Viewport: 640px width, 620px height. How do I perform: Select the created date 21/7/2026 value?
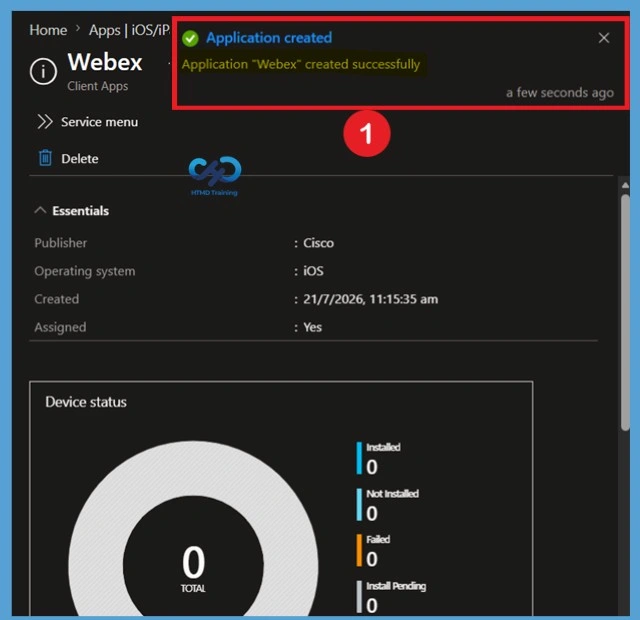[x=371, y=299]
